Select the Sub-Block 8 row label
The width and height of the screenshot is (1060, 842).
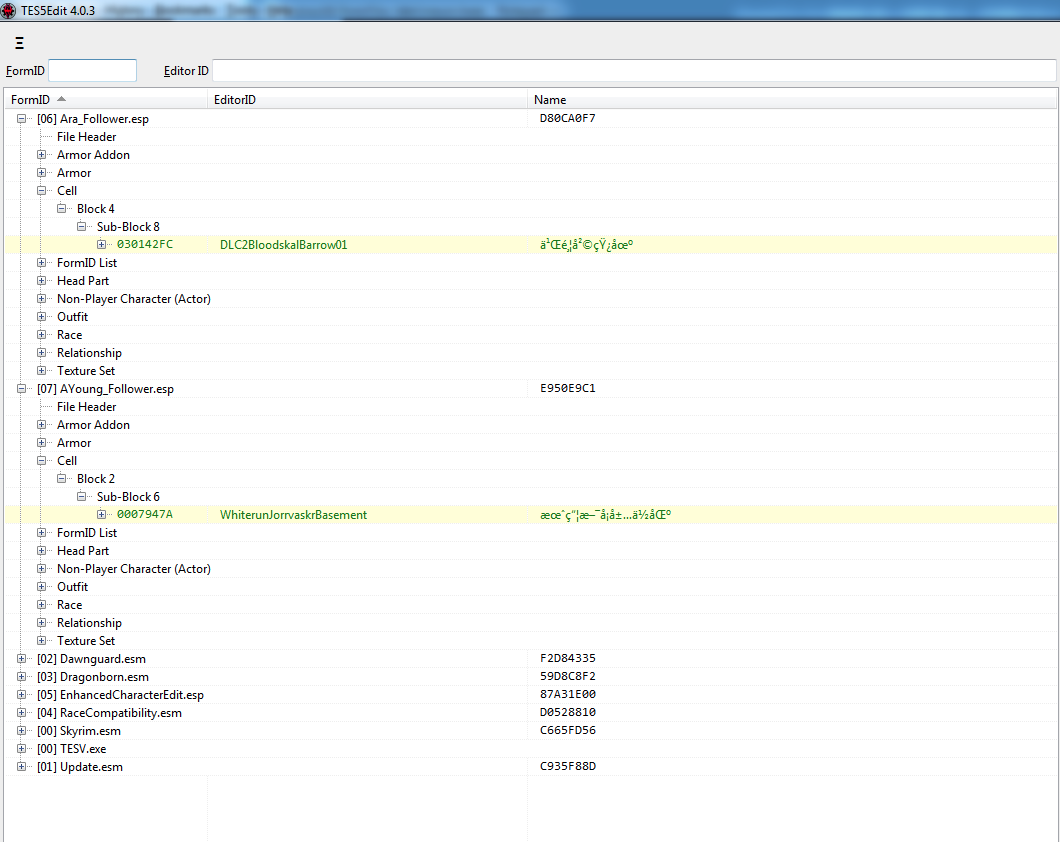point(128,226)
